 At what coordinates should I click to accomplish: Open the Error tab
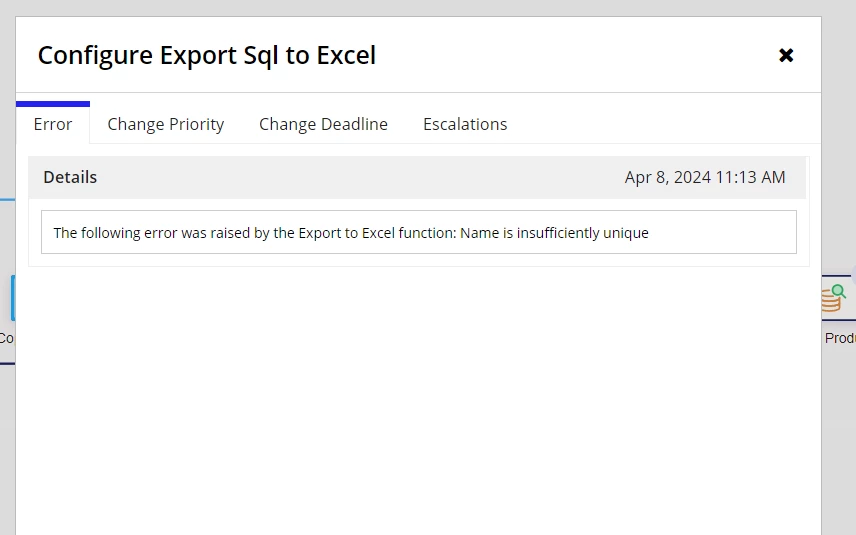tap(53, 124)
